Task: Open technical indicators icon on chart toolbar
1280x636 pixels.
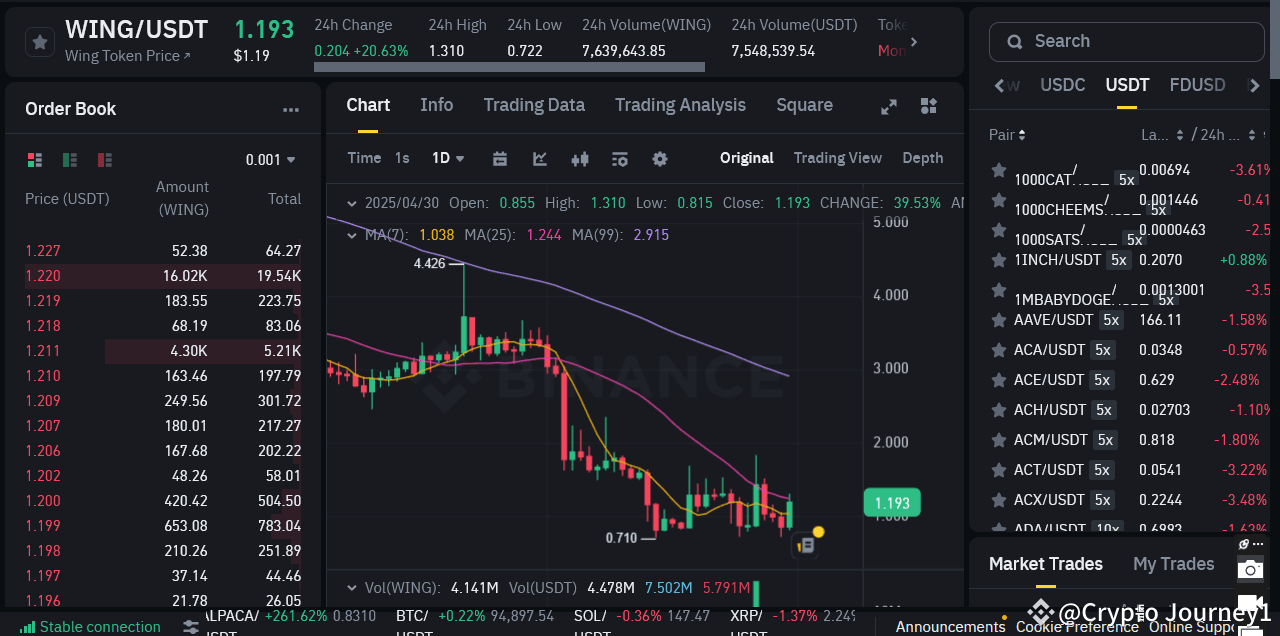Action: coord(618,158)
